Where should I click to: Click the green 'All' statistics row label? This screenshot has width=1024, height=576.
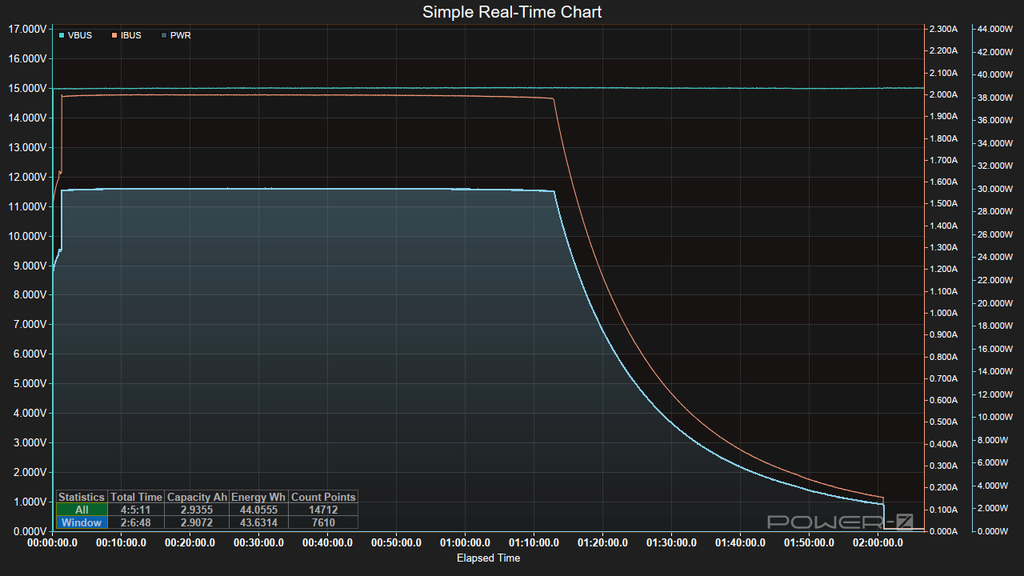click(x=82, y=510)
